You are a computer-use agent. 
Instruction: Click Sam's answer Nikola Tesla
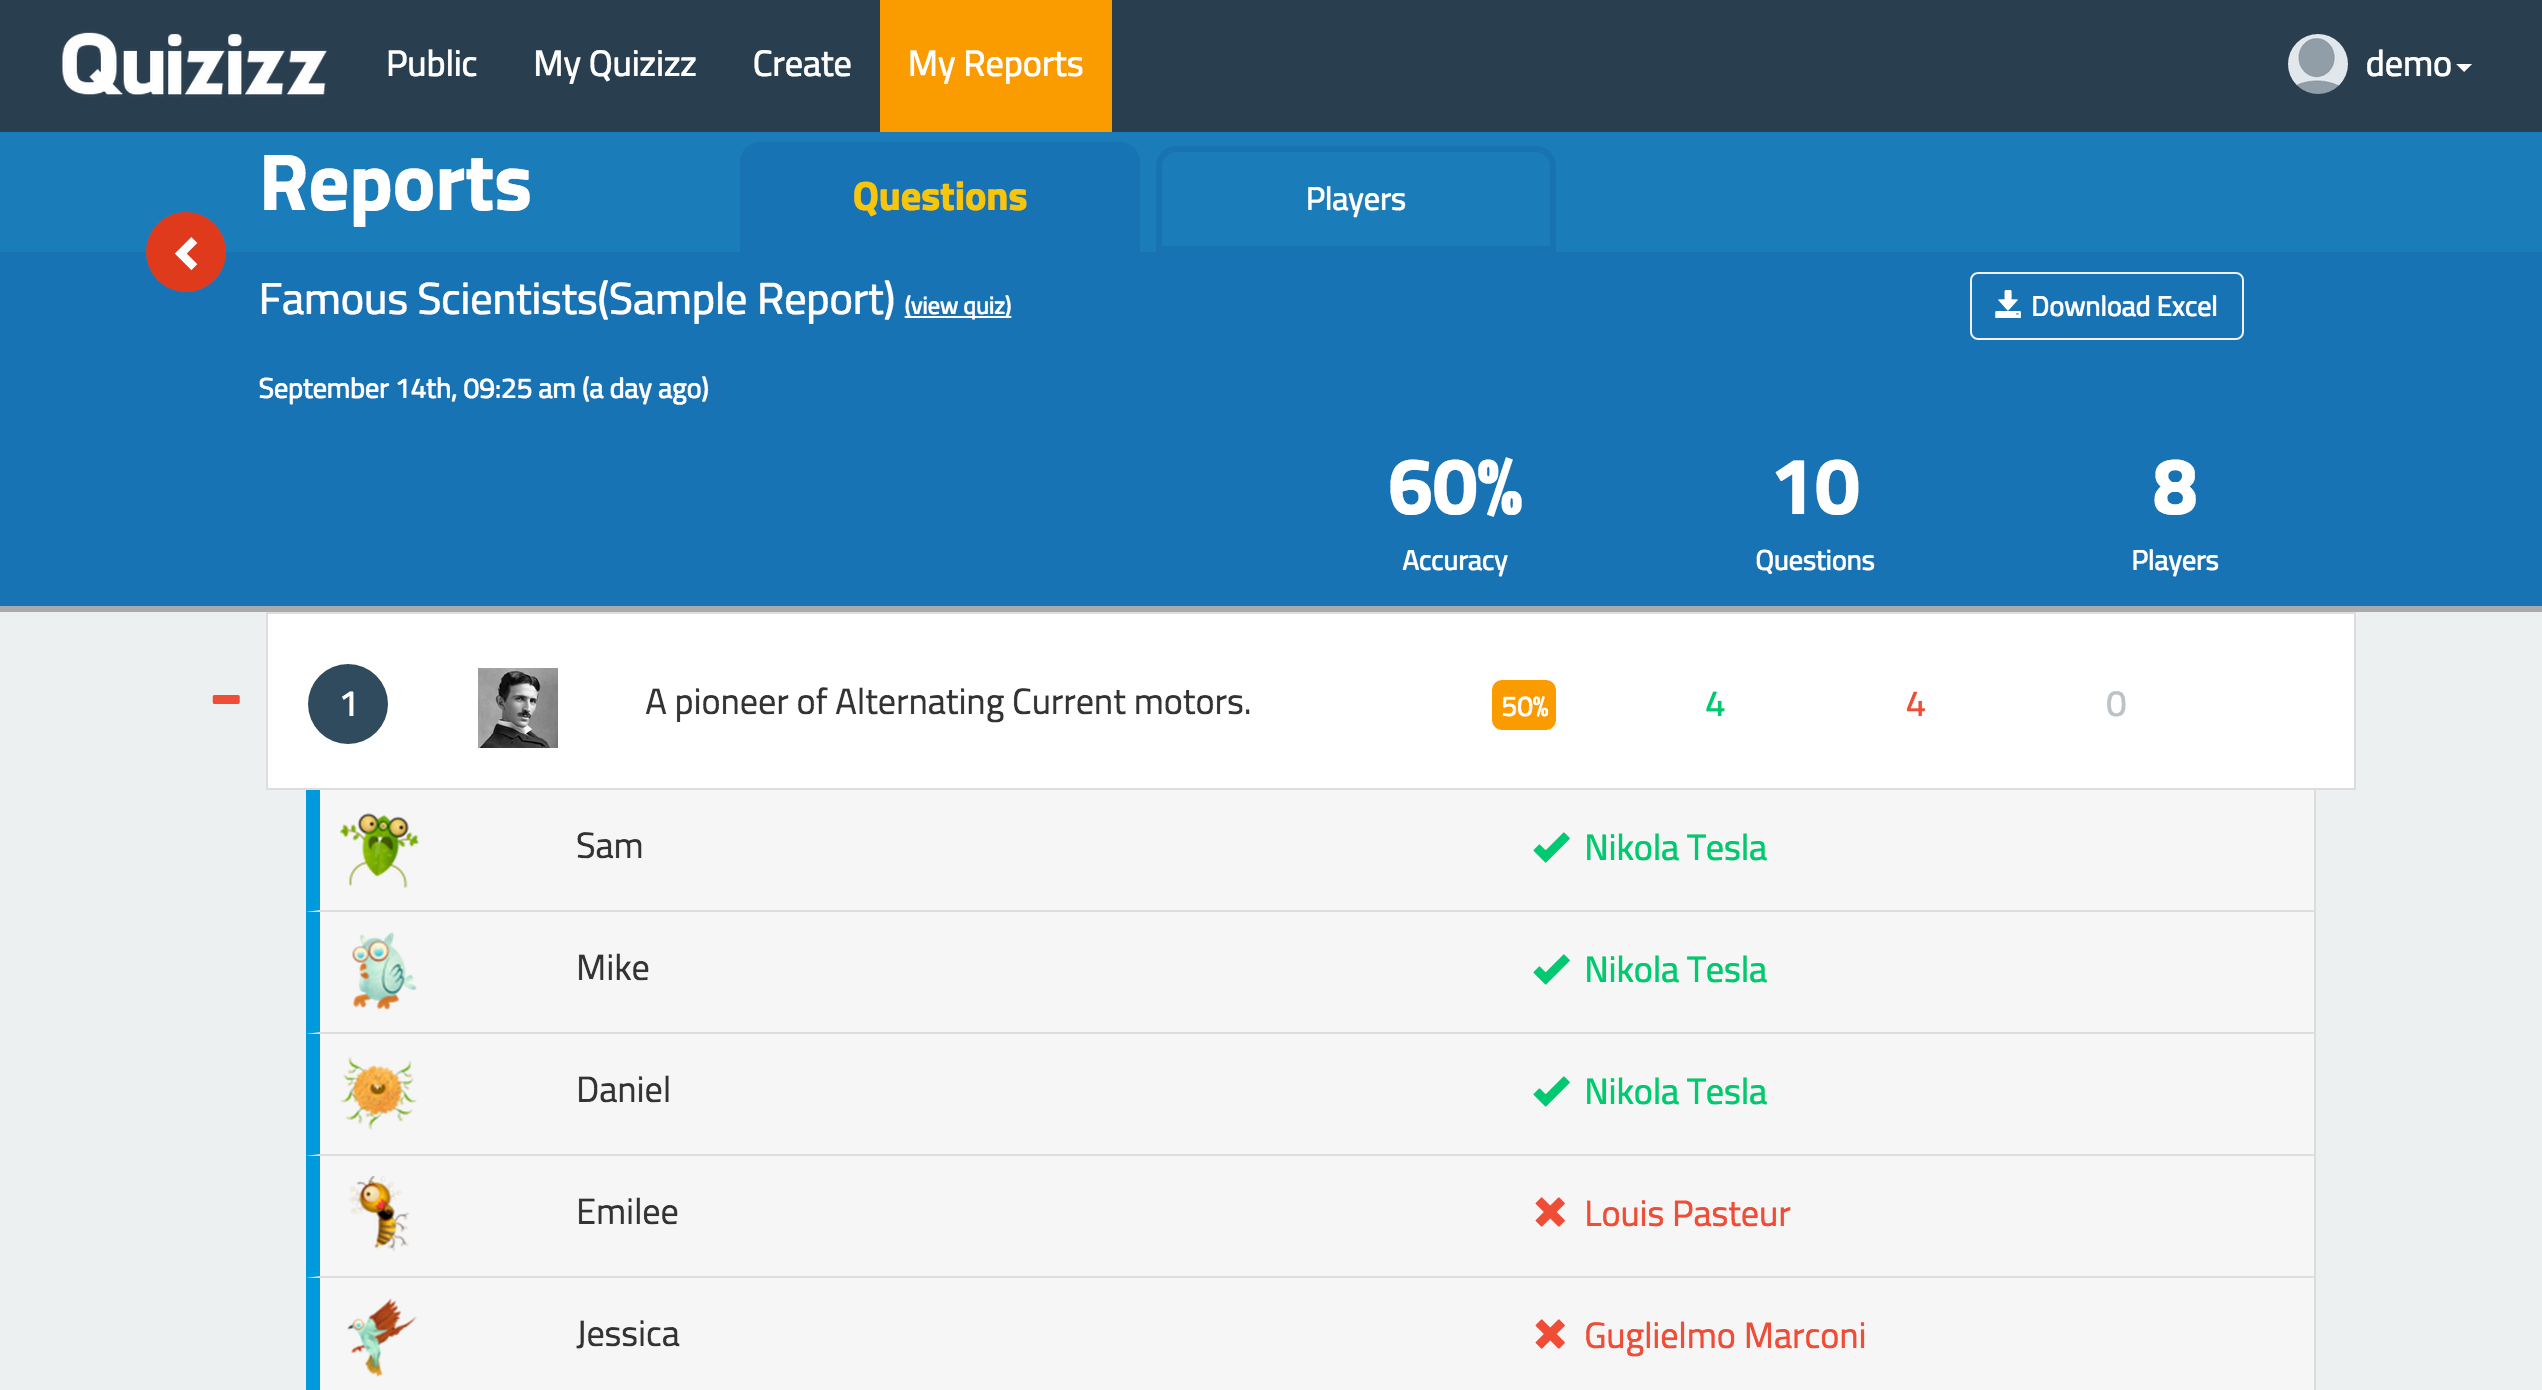pyautogui.click(x=1676, y=848)
